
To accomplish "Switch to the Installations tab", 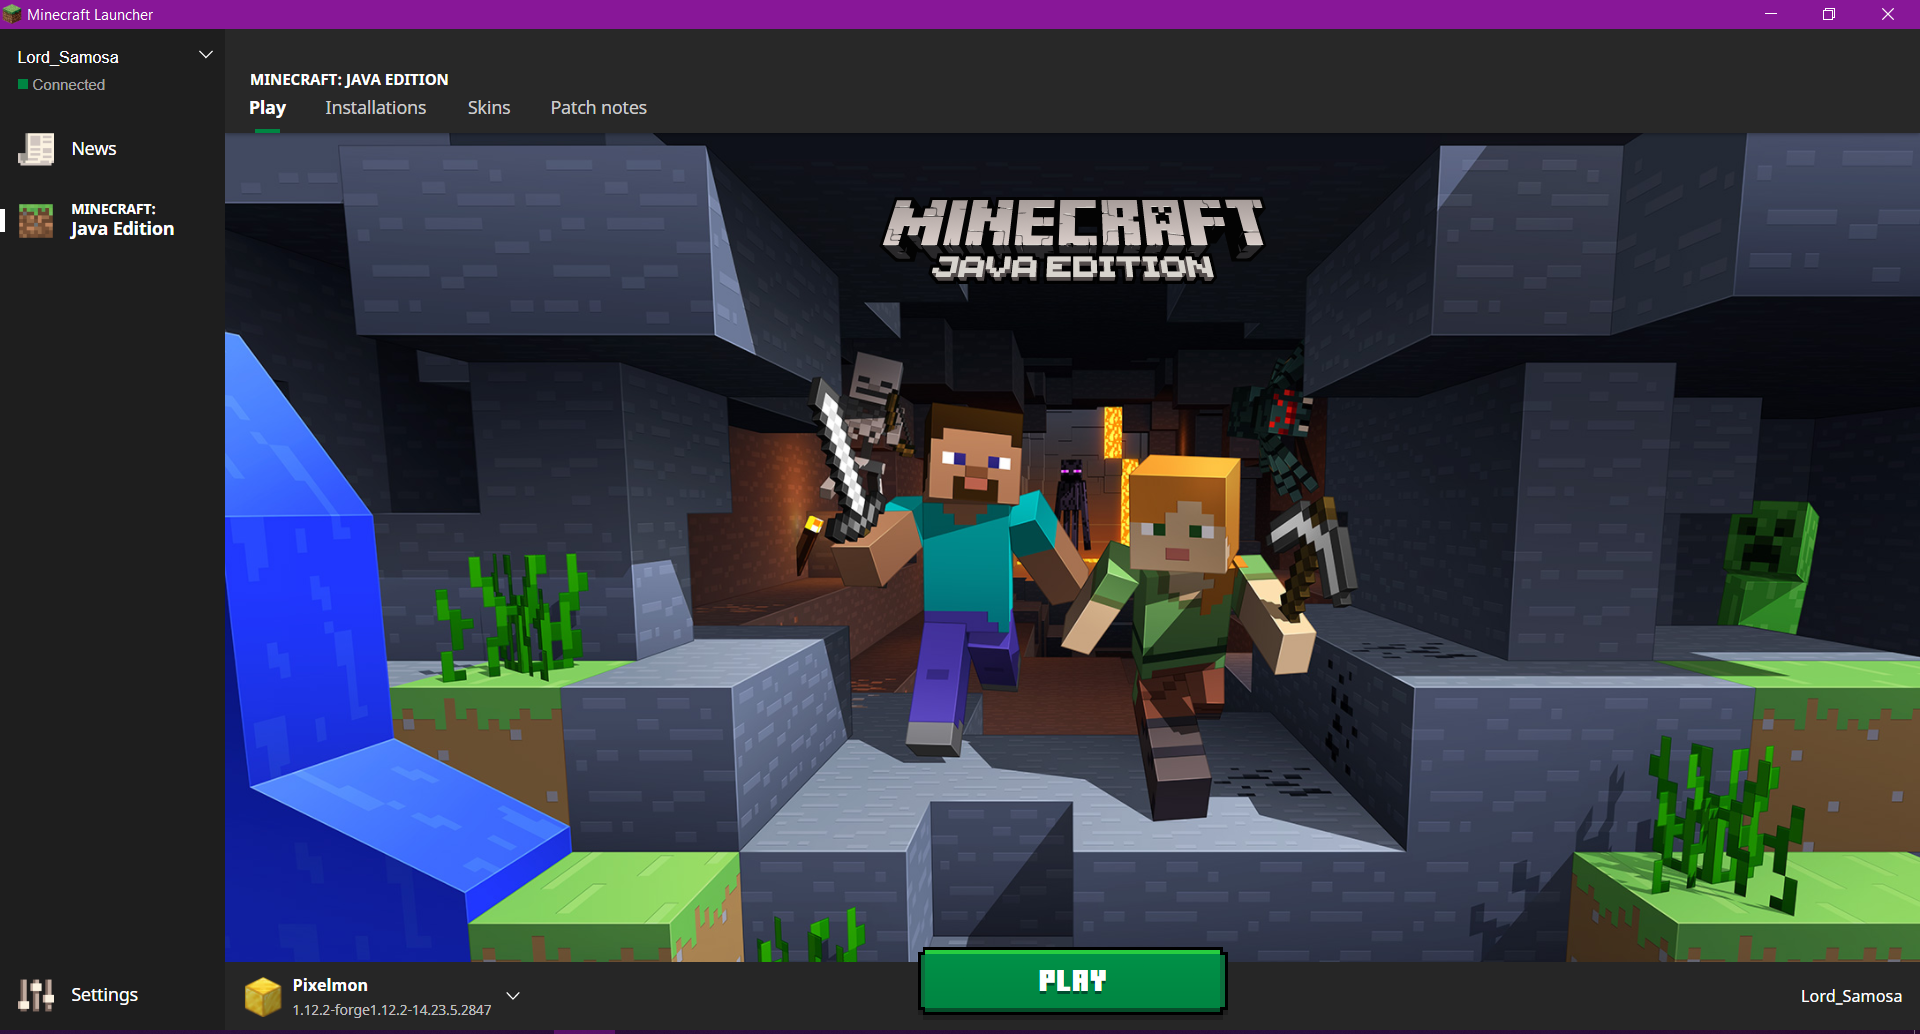I will coord(375,108).
